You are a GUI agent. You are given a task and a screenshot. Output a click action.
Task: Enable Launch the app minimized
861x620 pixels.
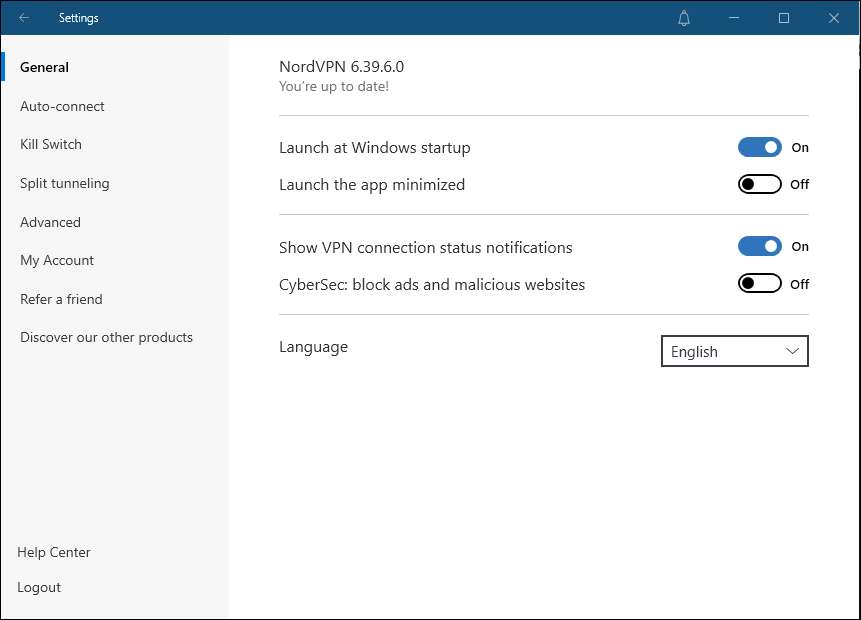pos(759,184)
